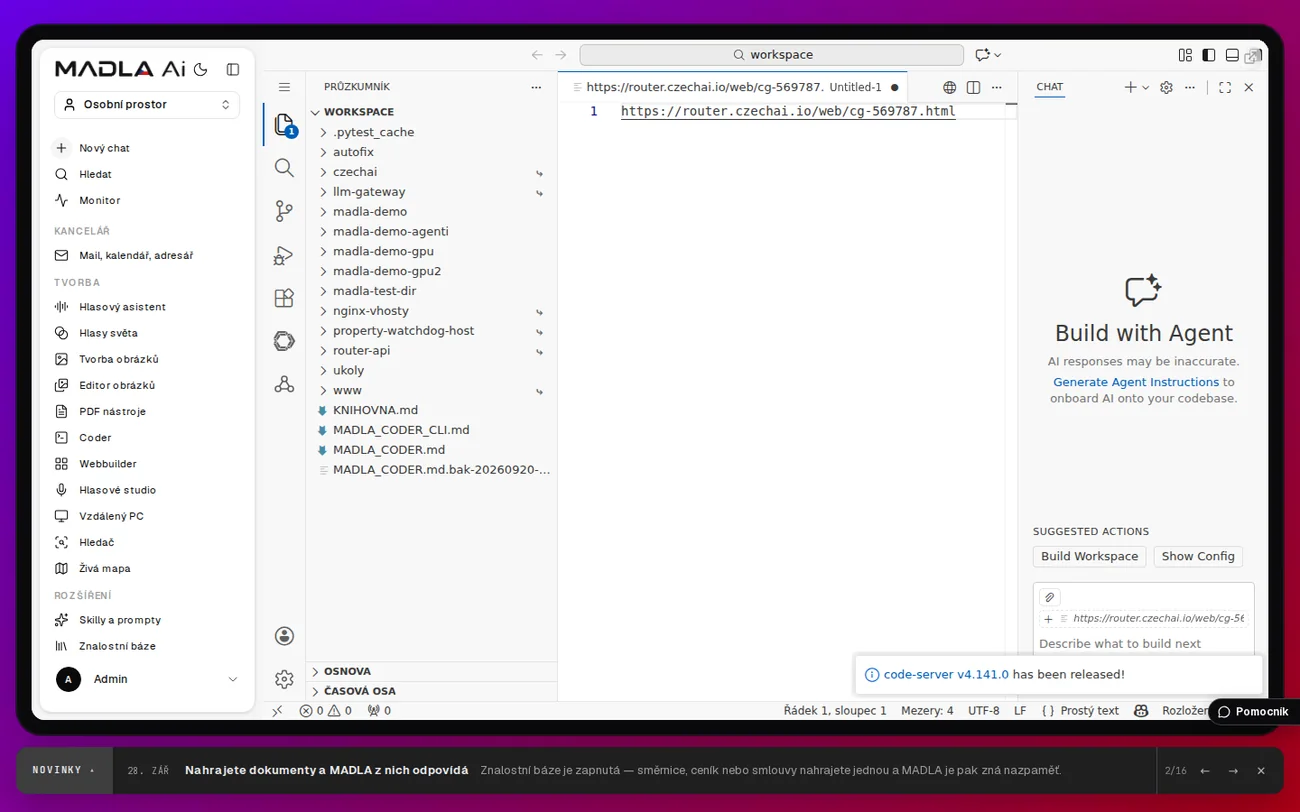Open customize layout control
Screen dimensions: 1300x812
click(1185, 55)
